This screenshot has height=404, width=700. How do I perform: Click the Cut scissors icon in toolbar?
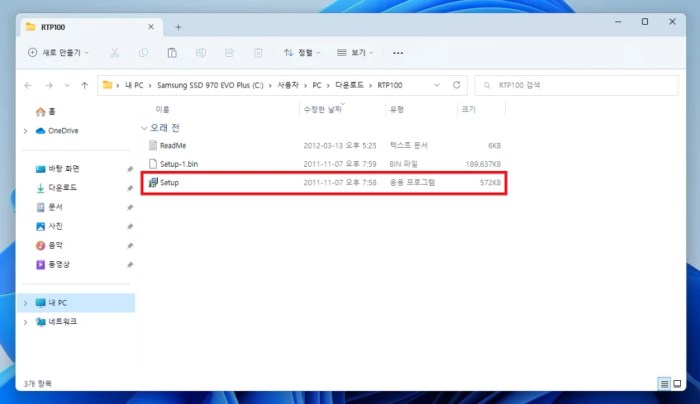[x=115, y=53]
